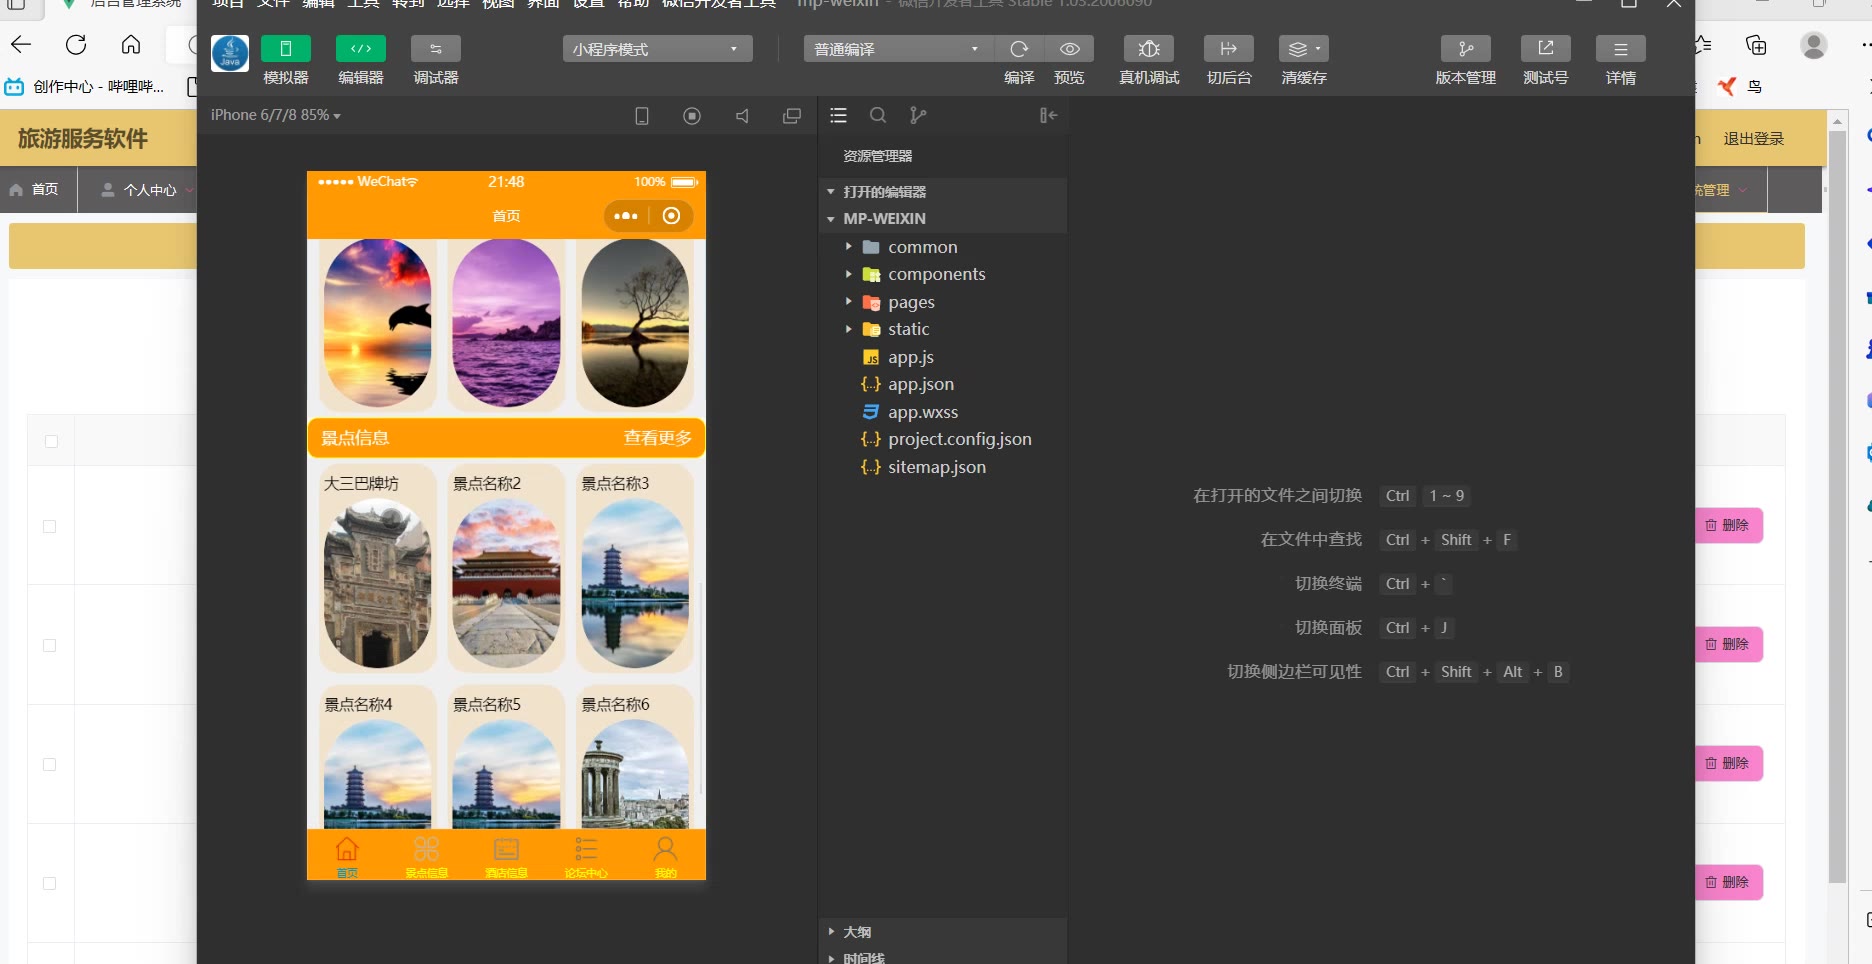Switch to the 我的 tab in simulator
The width and height of the screenshot is (1872, 964).
click(x=665, y=856)
